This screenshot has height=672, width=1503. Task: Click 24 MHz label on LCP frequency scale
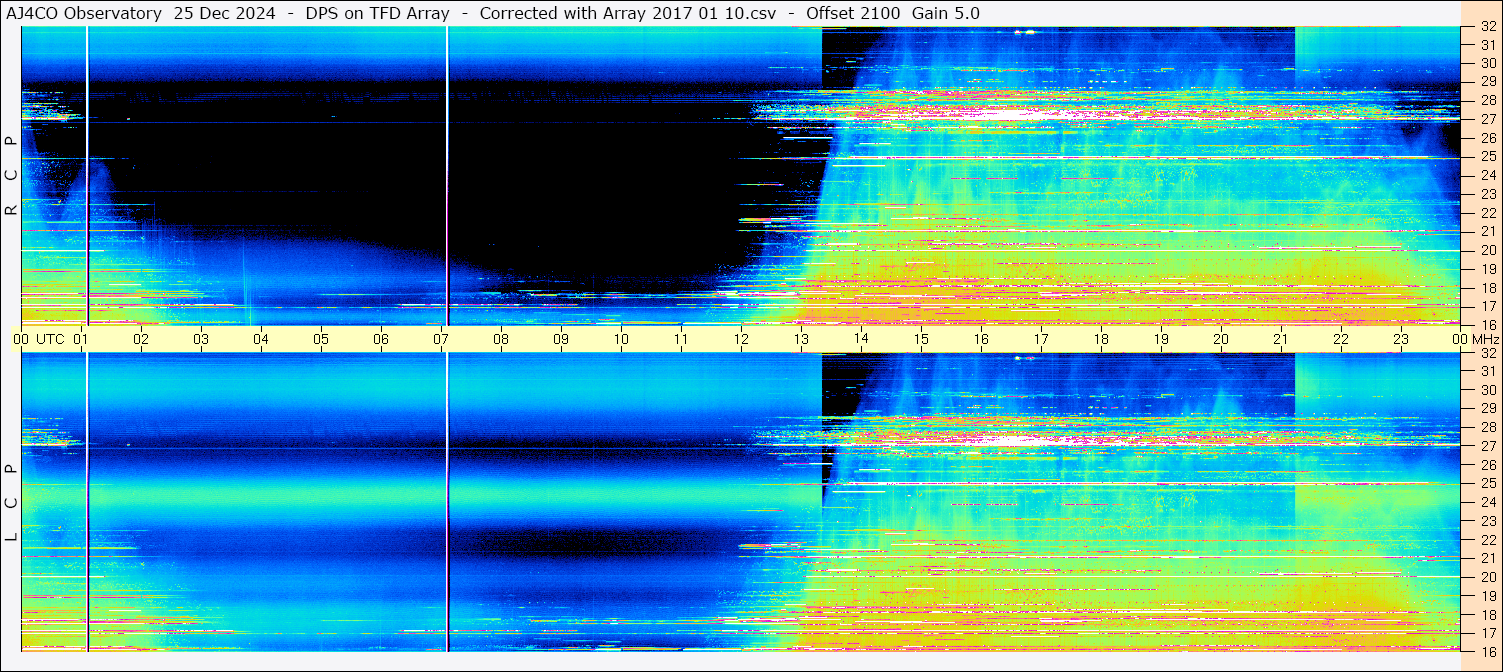tap(1487, 502)
